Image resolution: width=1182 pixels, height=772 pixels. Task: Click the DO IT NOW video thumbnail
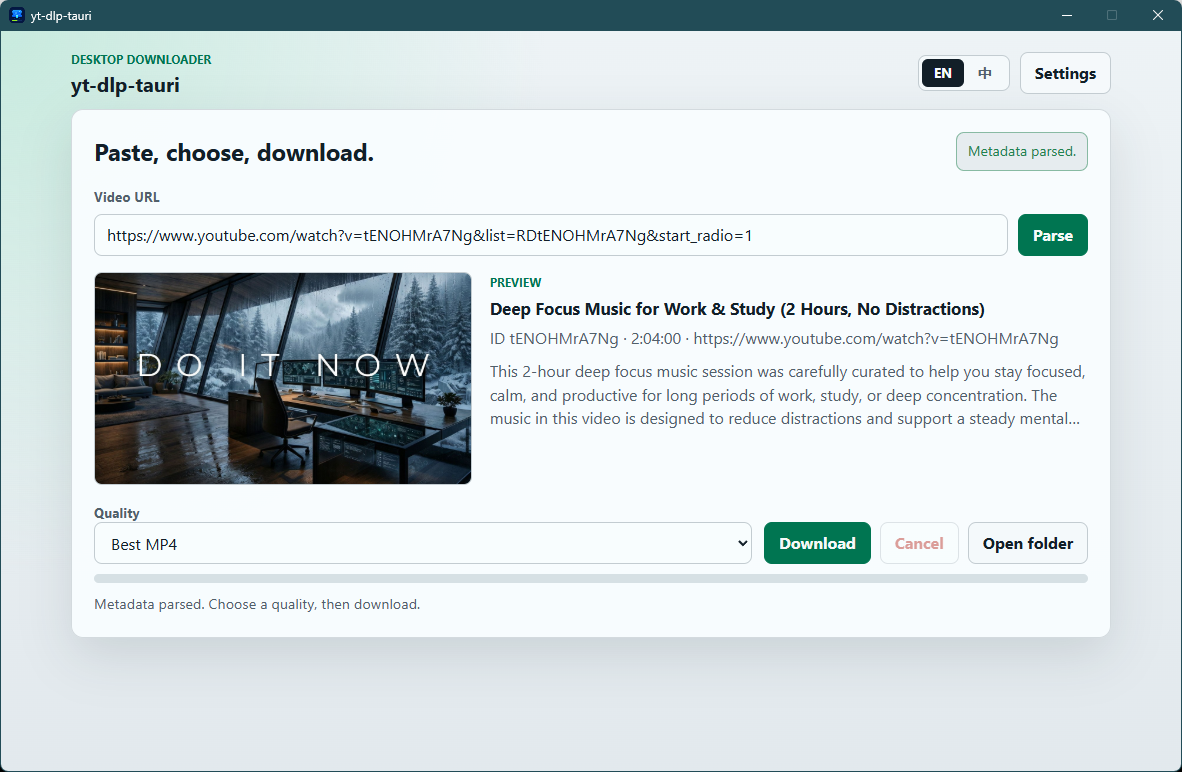click(283, 378)
